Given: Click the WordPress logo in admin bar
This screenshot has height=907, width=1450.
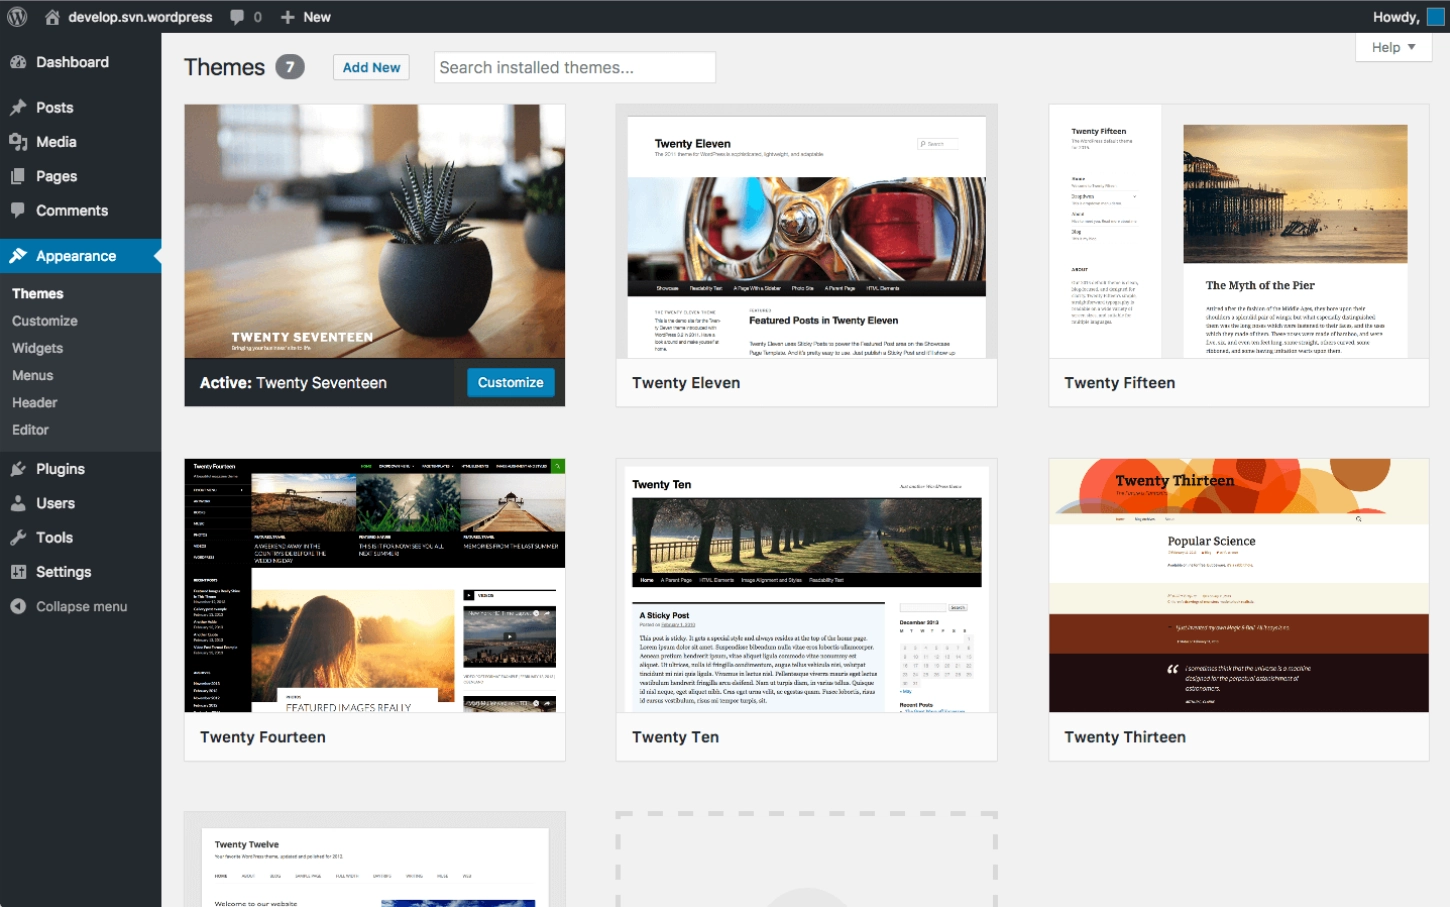Looking at the screenshot, I should click(16, 16).
